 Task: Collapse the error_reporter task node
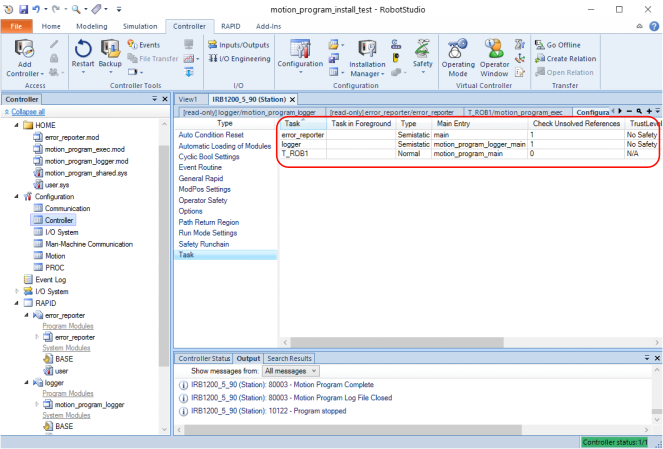click(27, 315)
